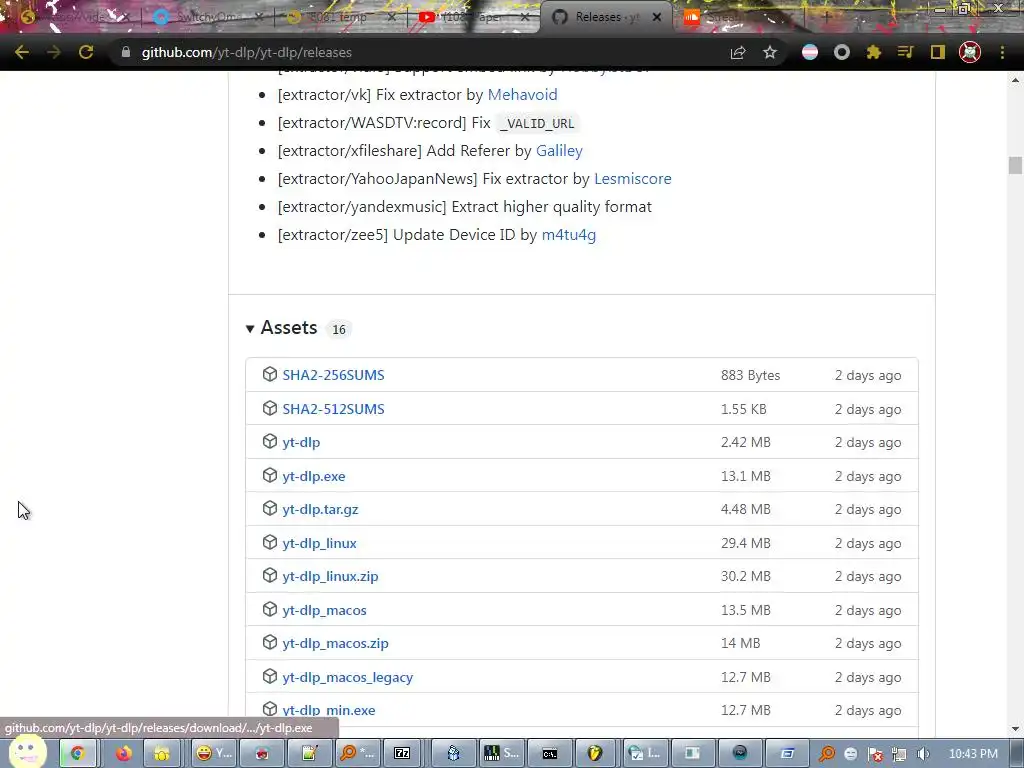
Task: Open command prompt taskbar button
Action: coord(550,754)
